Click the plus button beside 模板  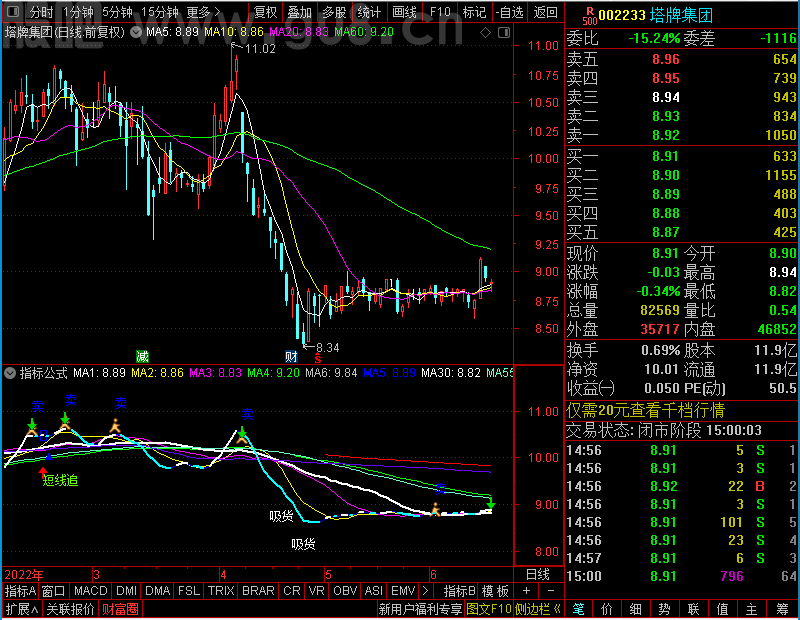pos(526,591)
